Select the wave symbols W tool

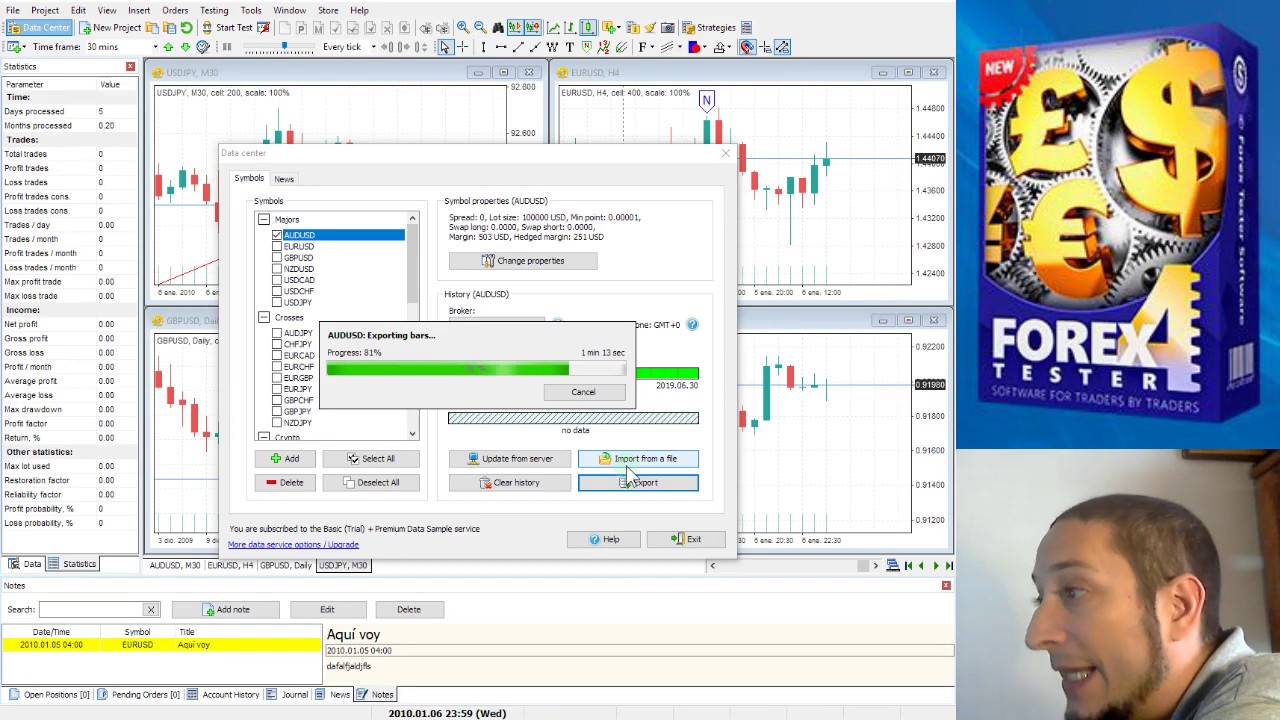(553, 47)
